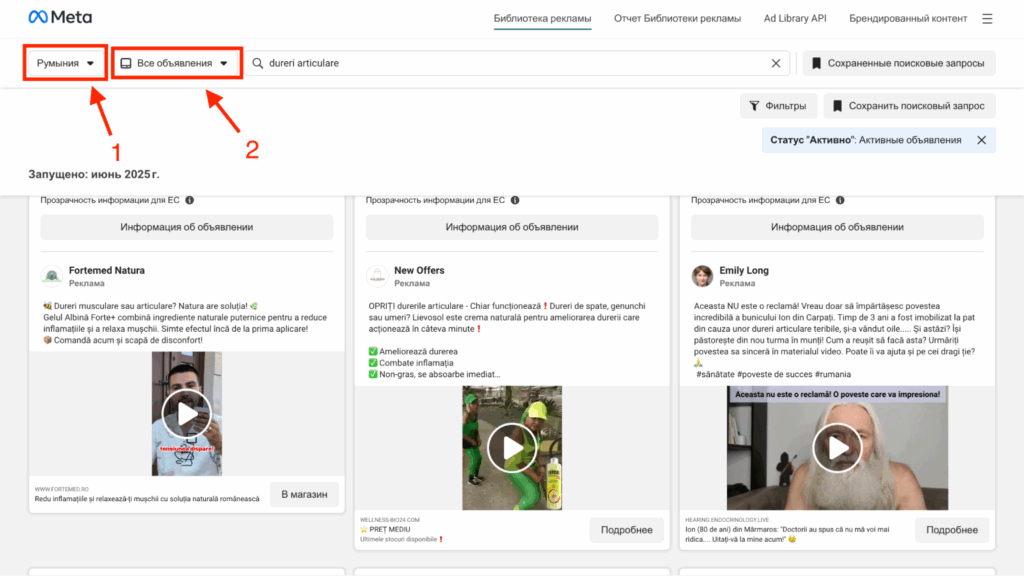Open Отчет Библиотеки рекламы tab
Image resolution: width=1024 pixels, height=576 pixels.
677,18
